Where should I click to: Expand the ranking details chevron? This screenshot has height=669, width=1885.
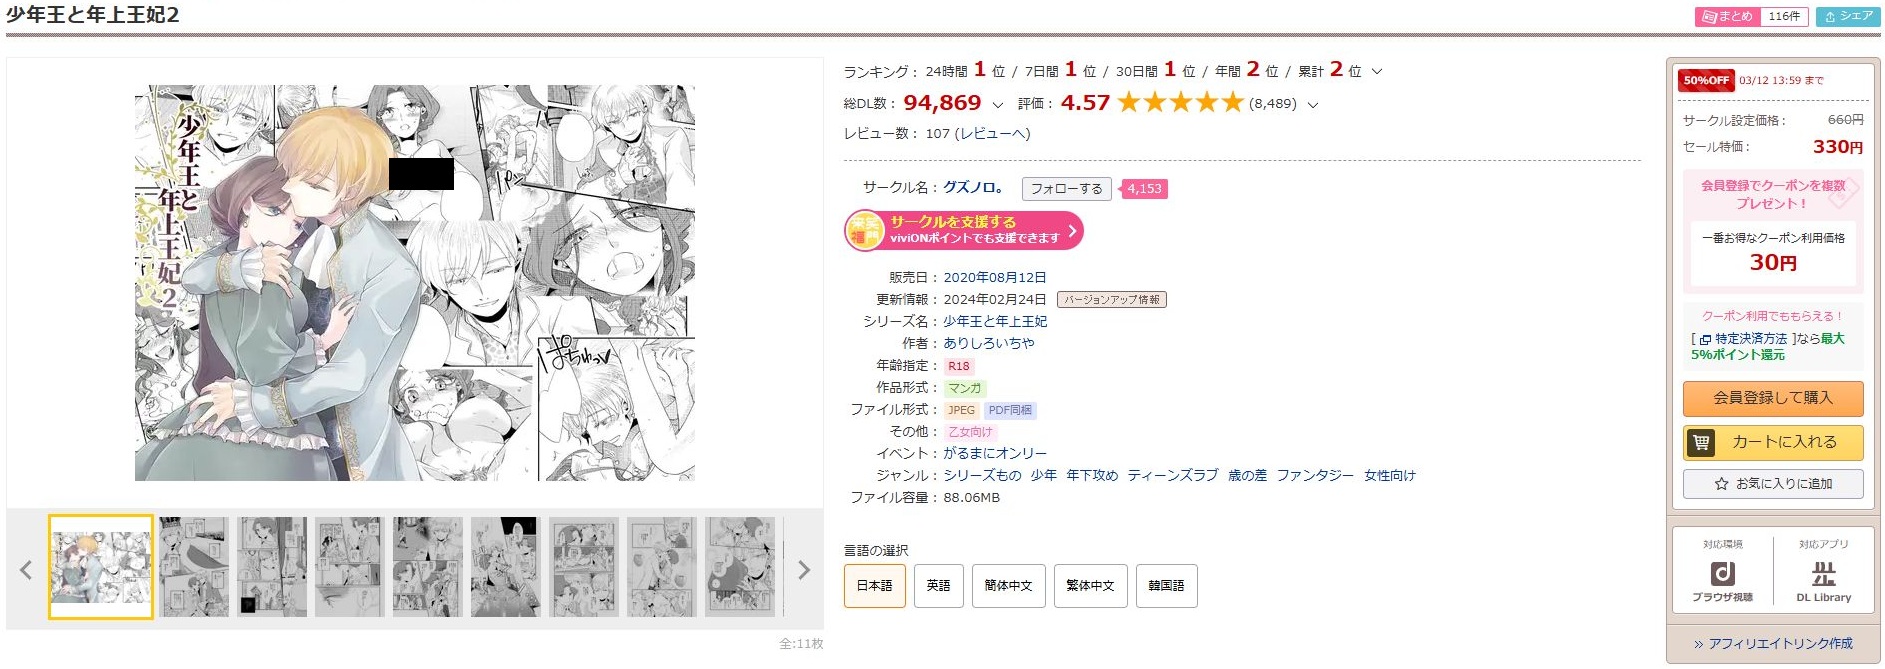click(x=1377, y=71)
